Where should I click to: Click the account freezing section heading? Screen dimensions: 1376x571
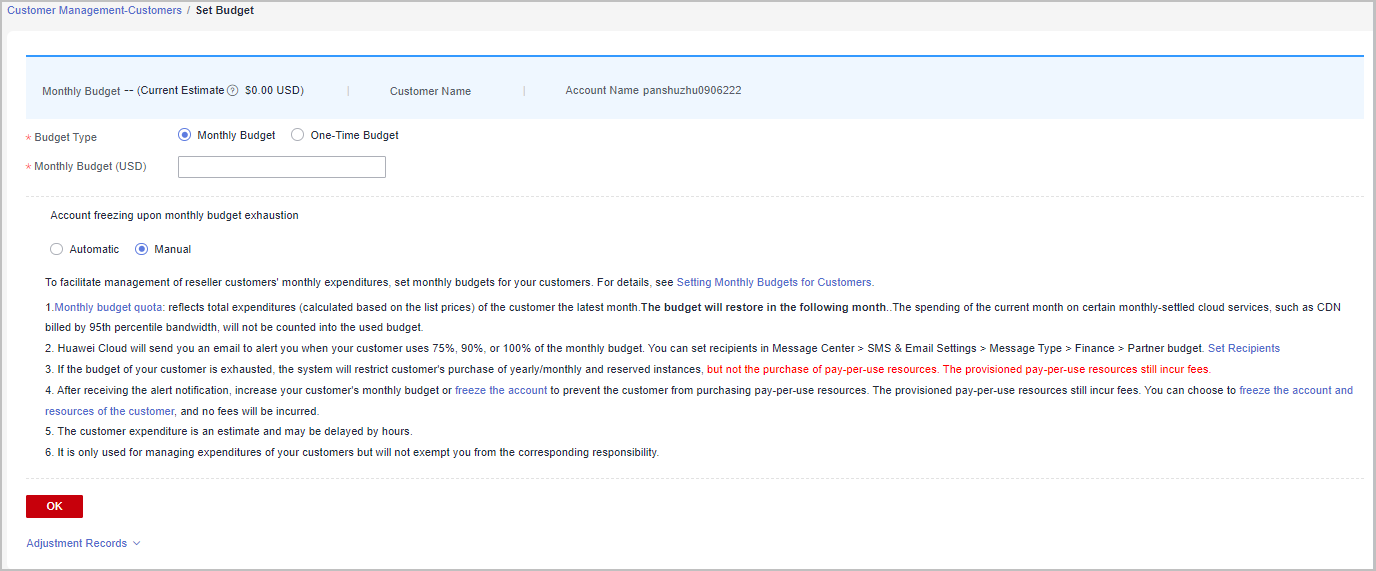coord(174,215)
